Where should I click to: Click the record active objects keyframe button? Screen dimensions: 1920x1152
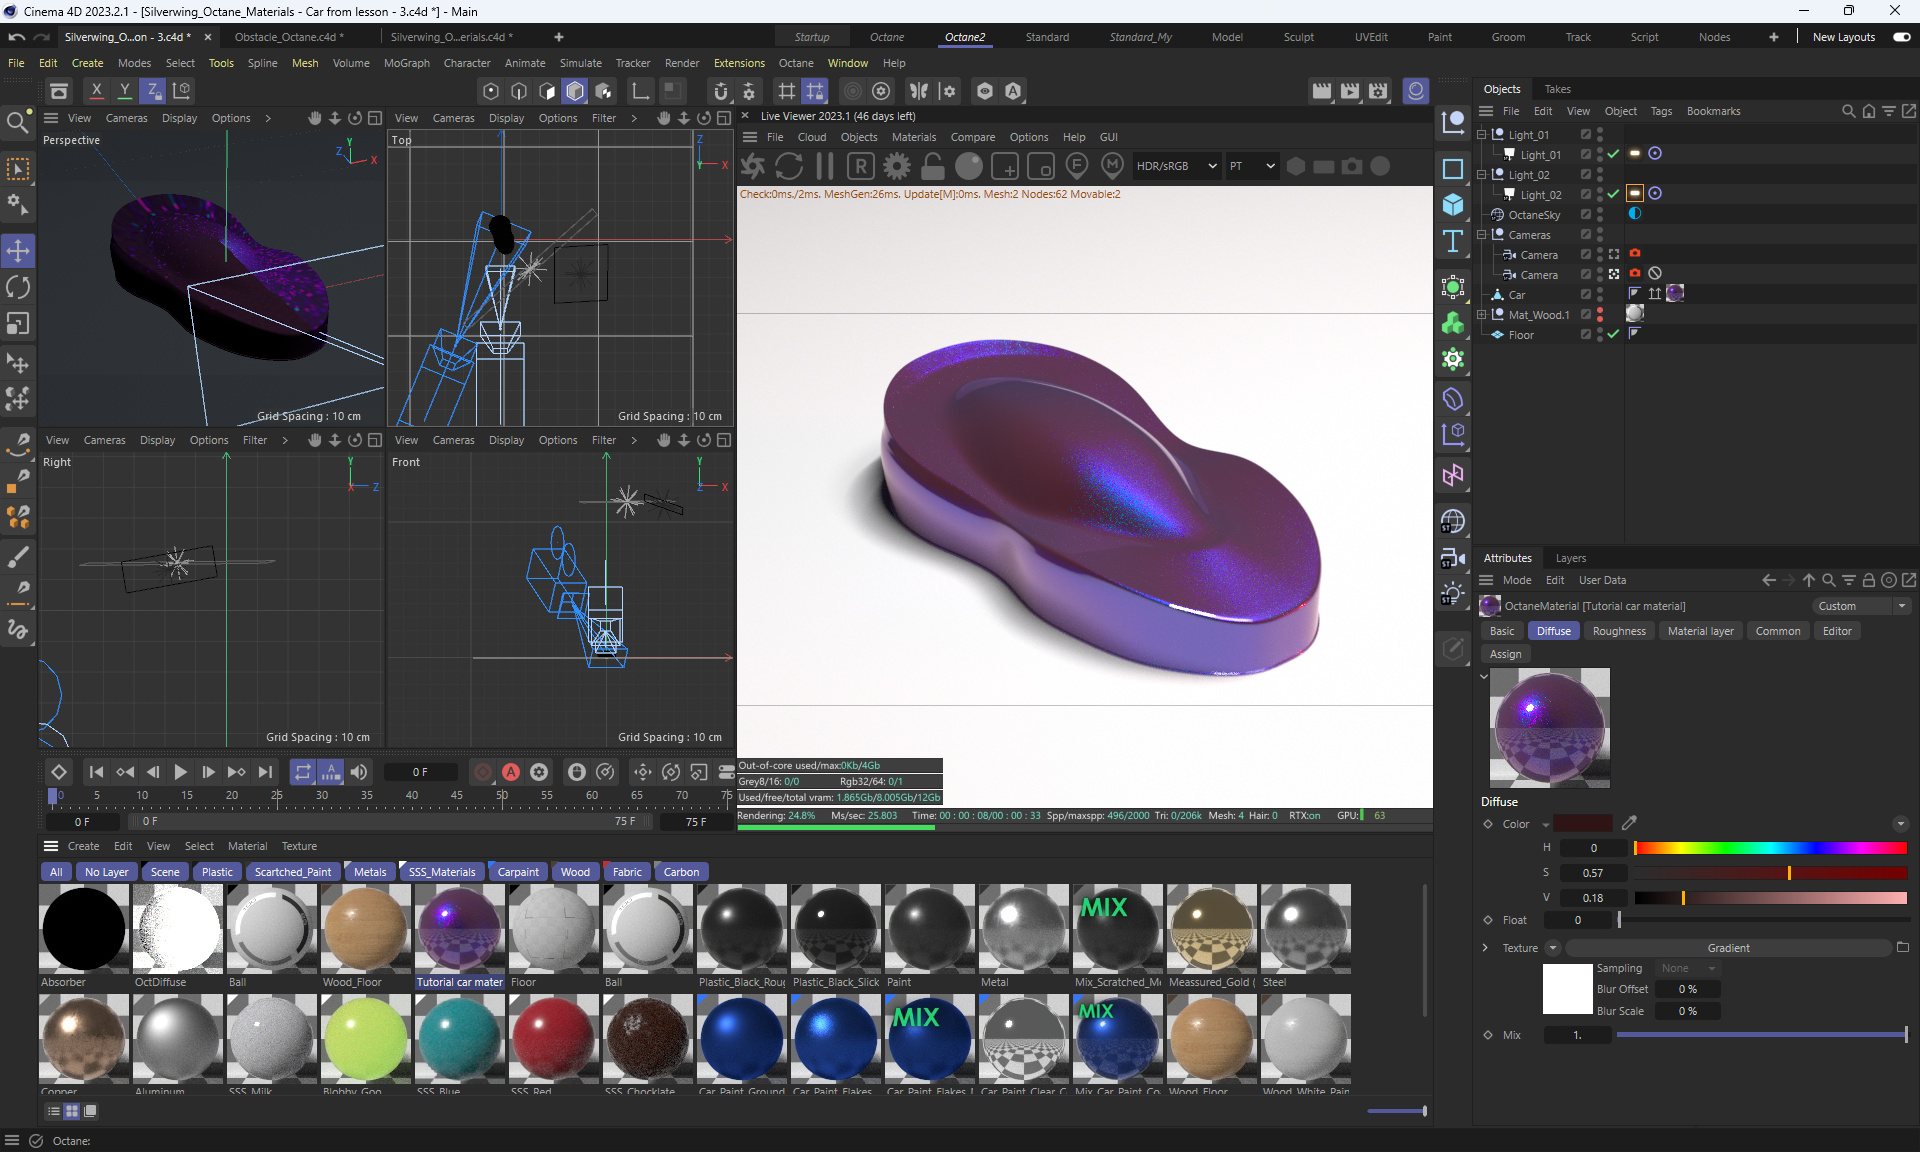point(483,772)
